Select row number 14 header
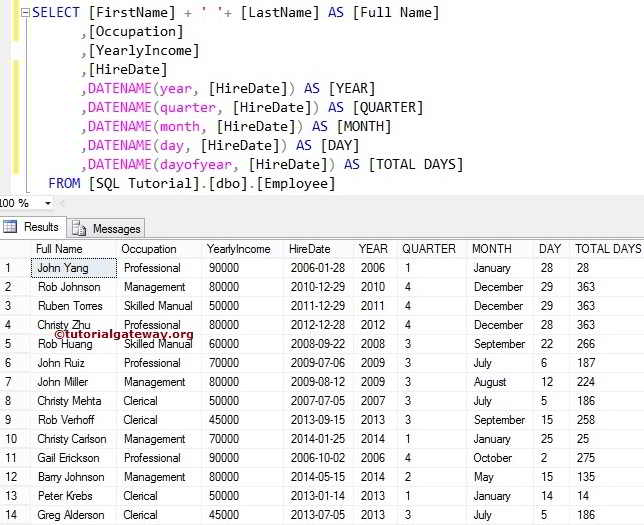644x525 pixels. [x=15, y=515]
